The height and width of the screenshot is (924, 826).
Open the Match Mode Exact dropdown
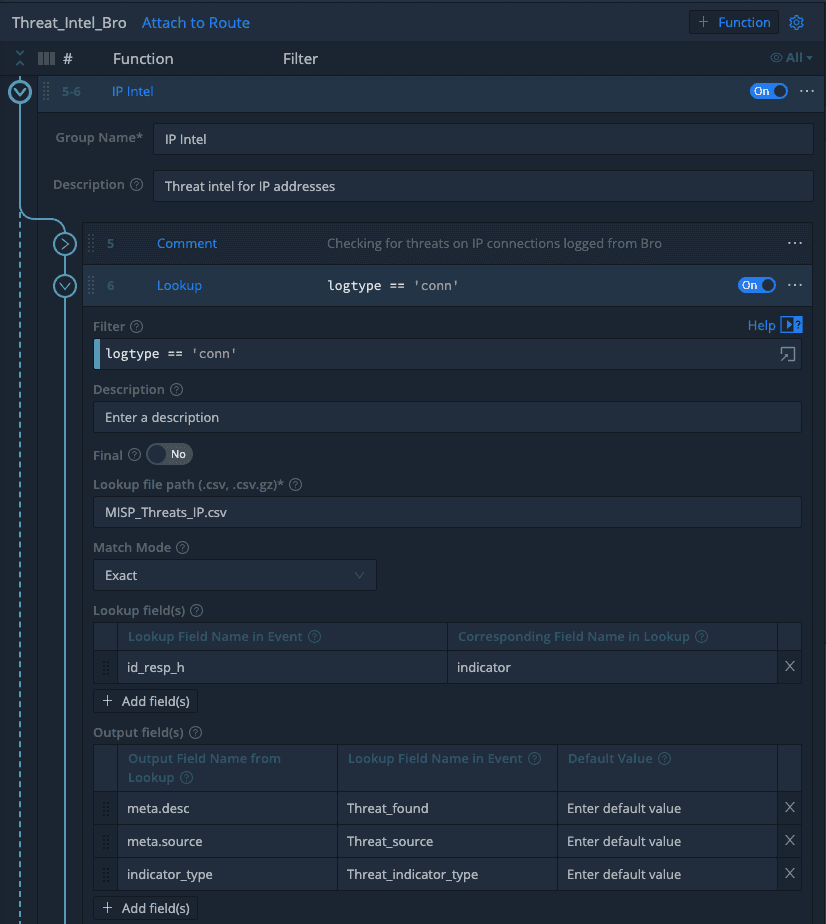[x=234, y=575]
